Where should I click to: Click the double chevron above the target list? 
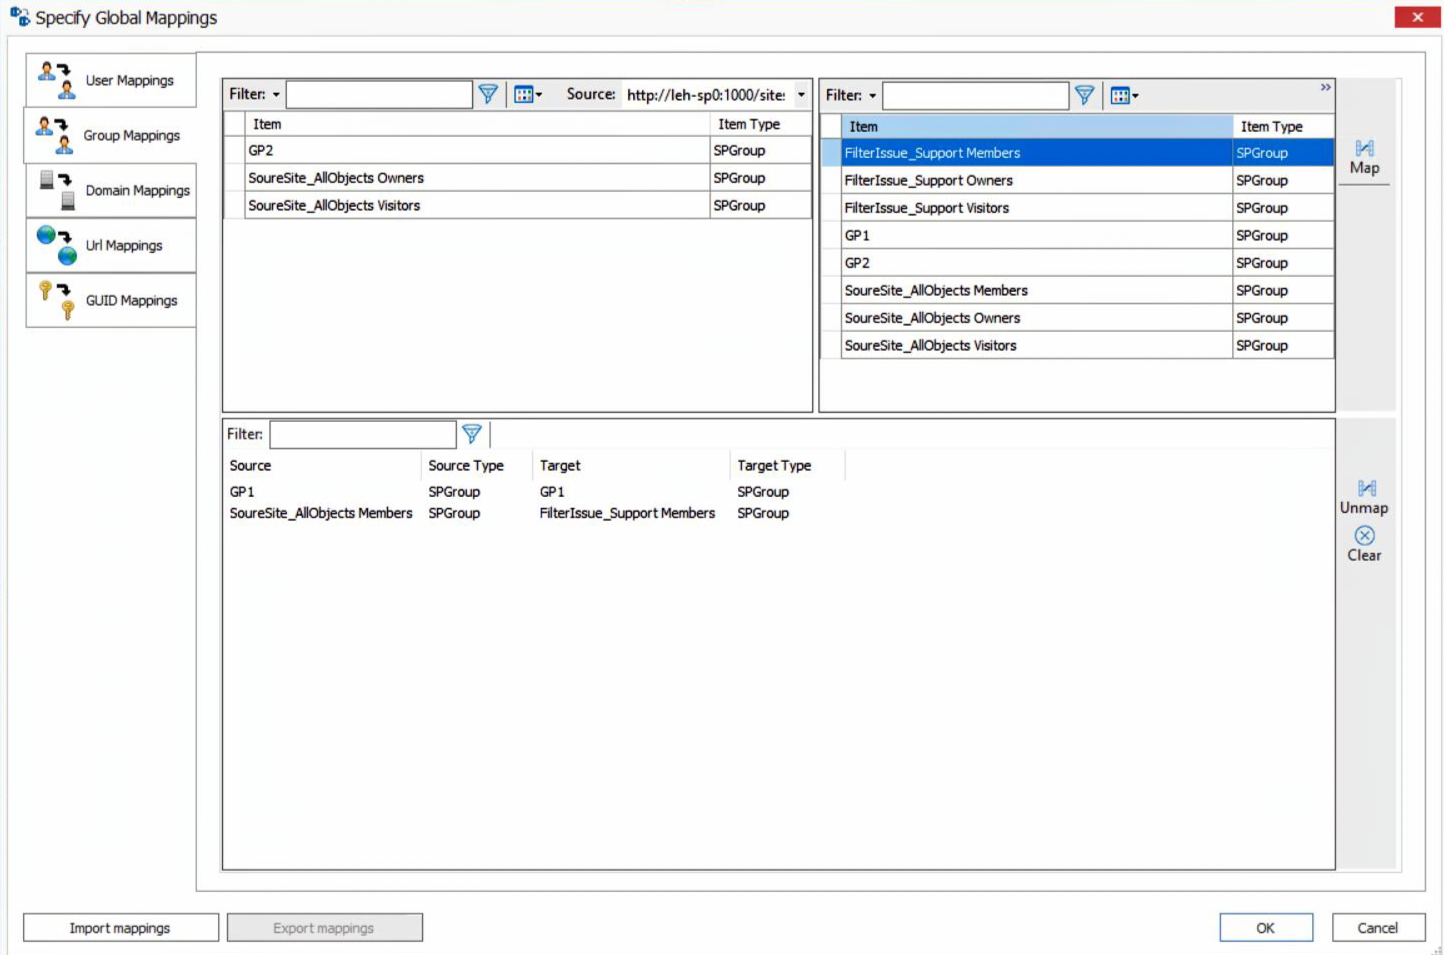pos(1326,88)
